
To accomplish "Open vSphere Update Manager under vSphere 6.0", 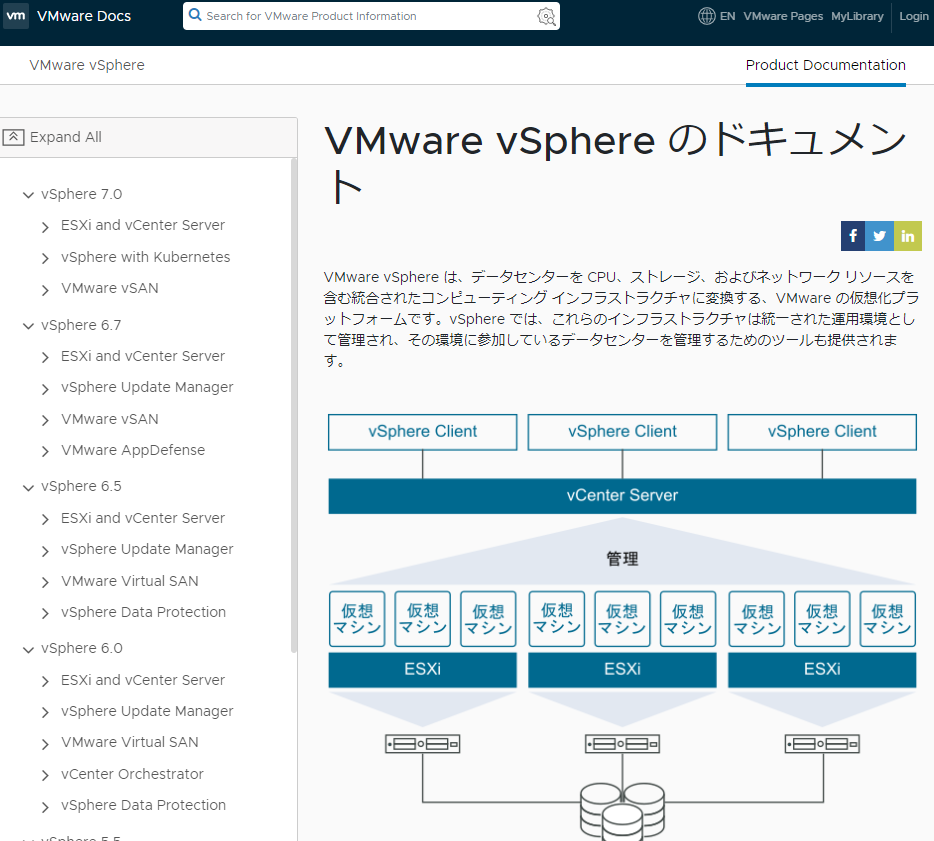I will pyautogui.click(x=147, y=711).
